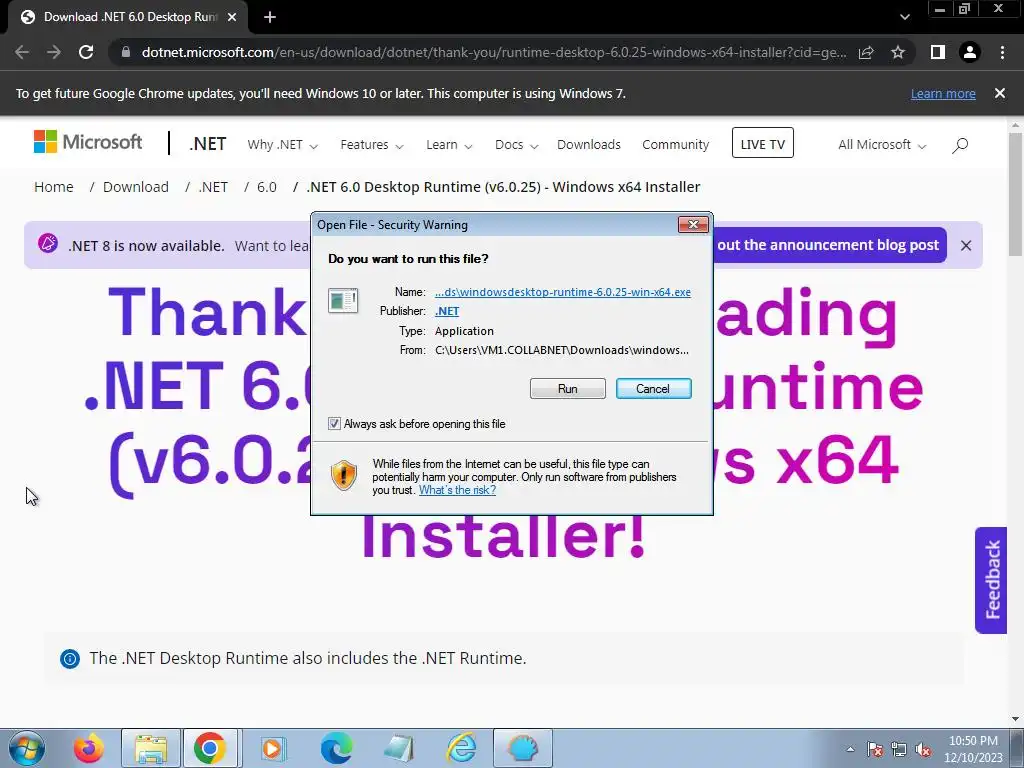
Task: Open the What's the risk? link
Action: [x=457, y=490]
